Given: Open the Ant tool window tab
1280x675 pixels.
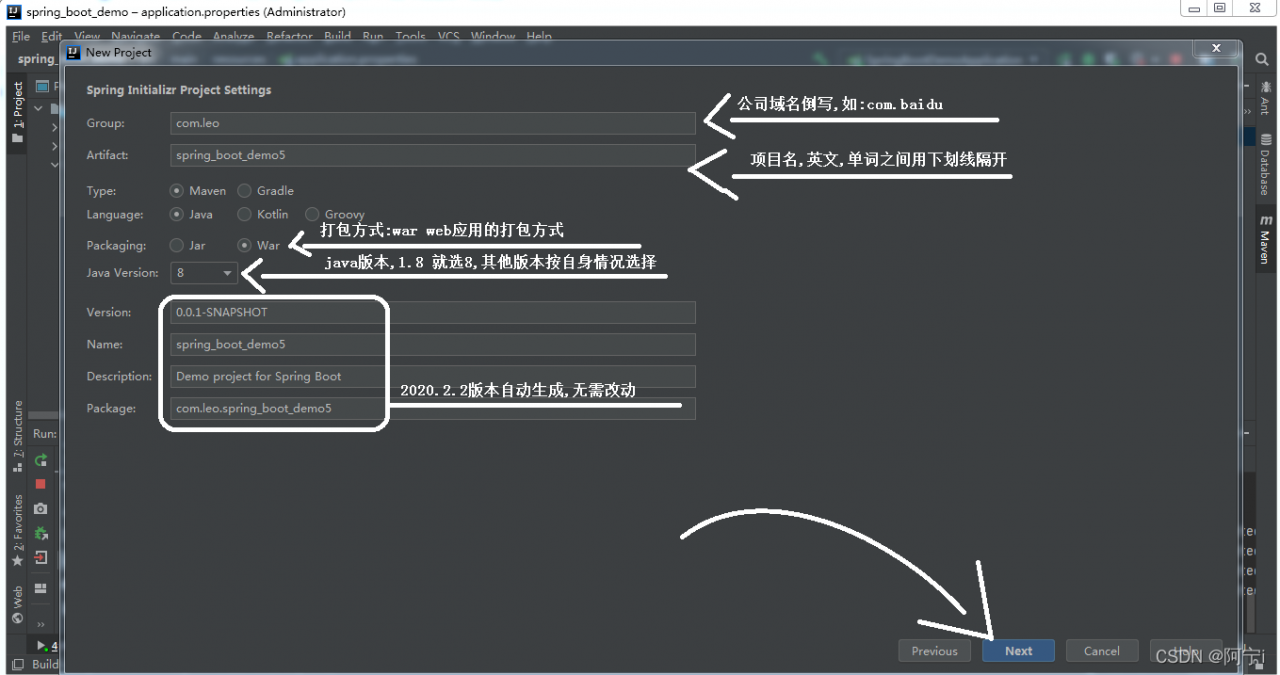Looking at the screenshot, I should point(1265,97).
